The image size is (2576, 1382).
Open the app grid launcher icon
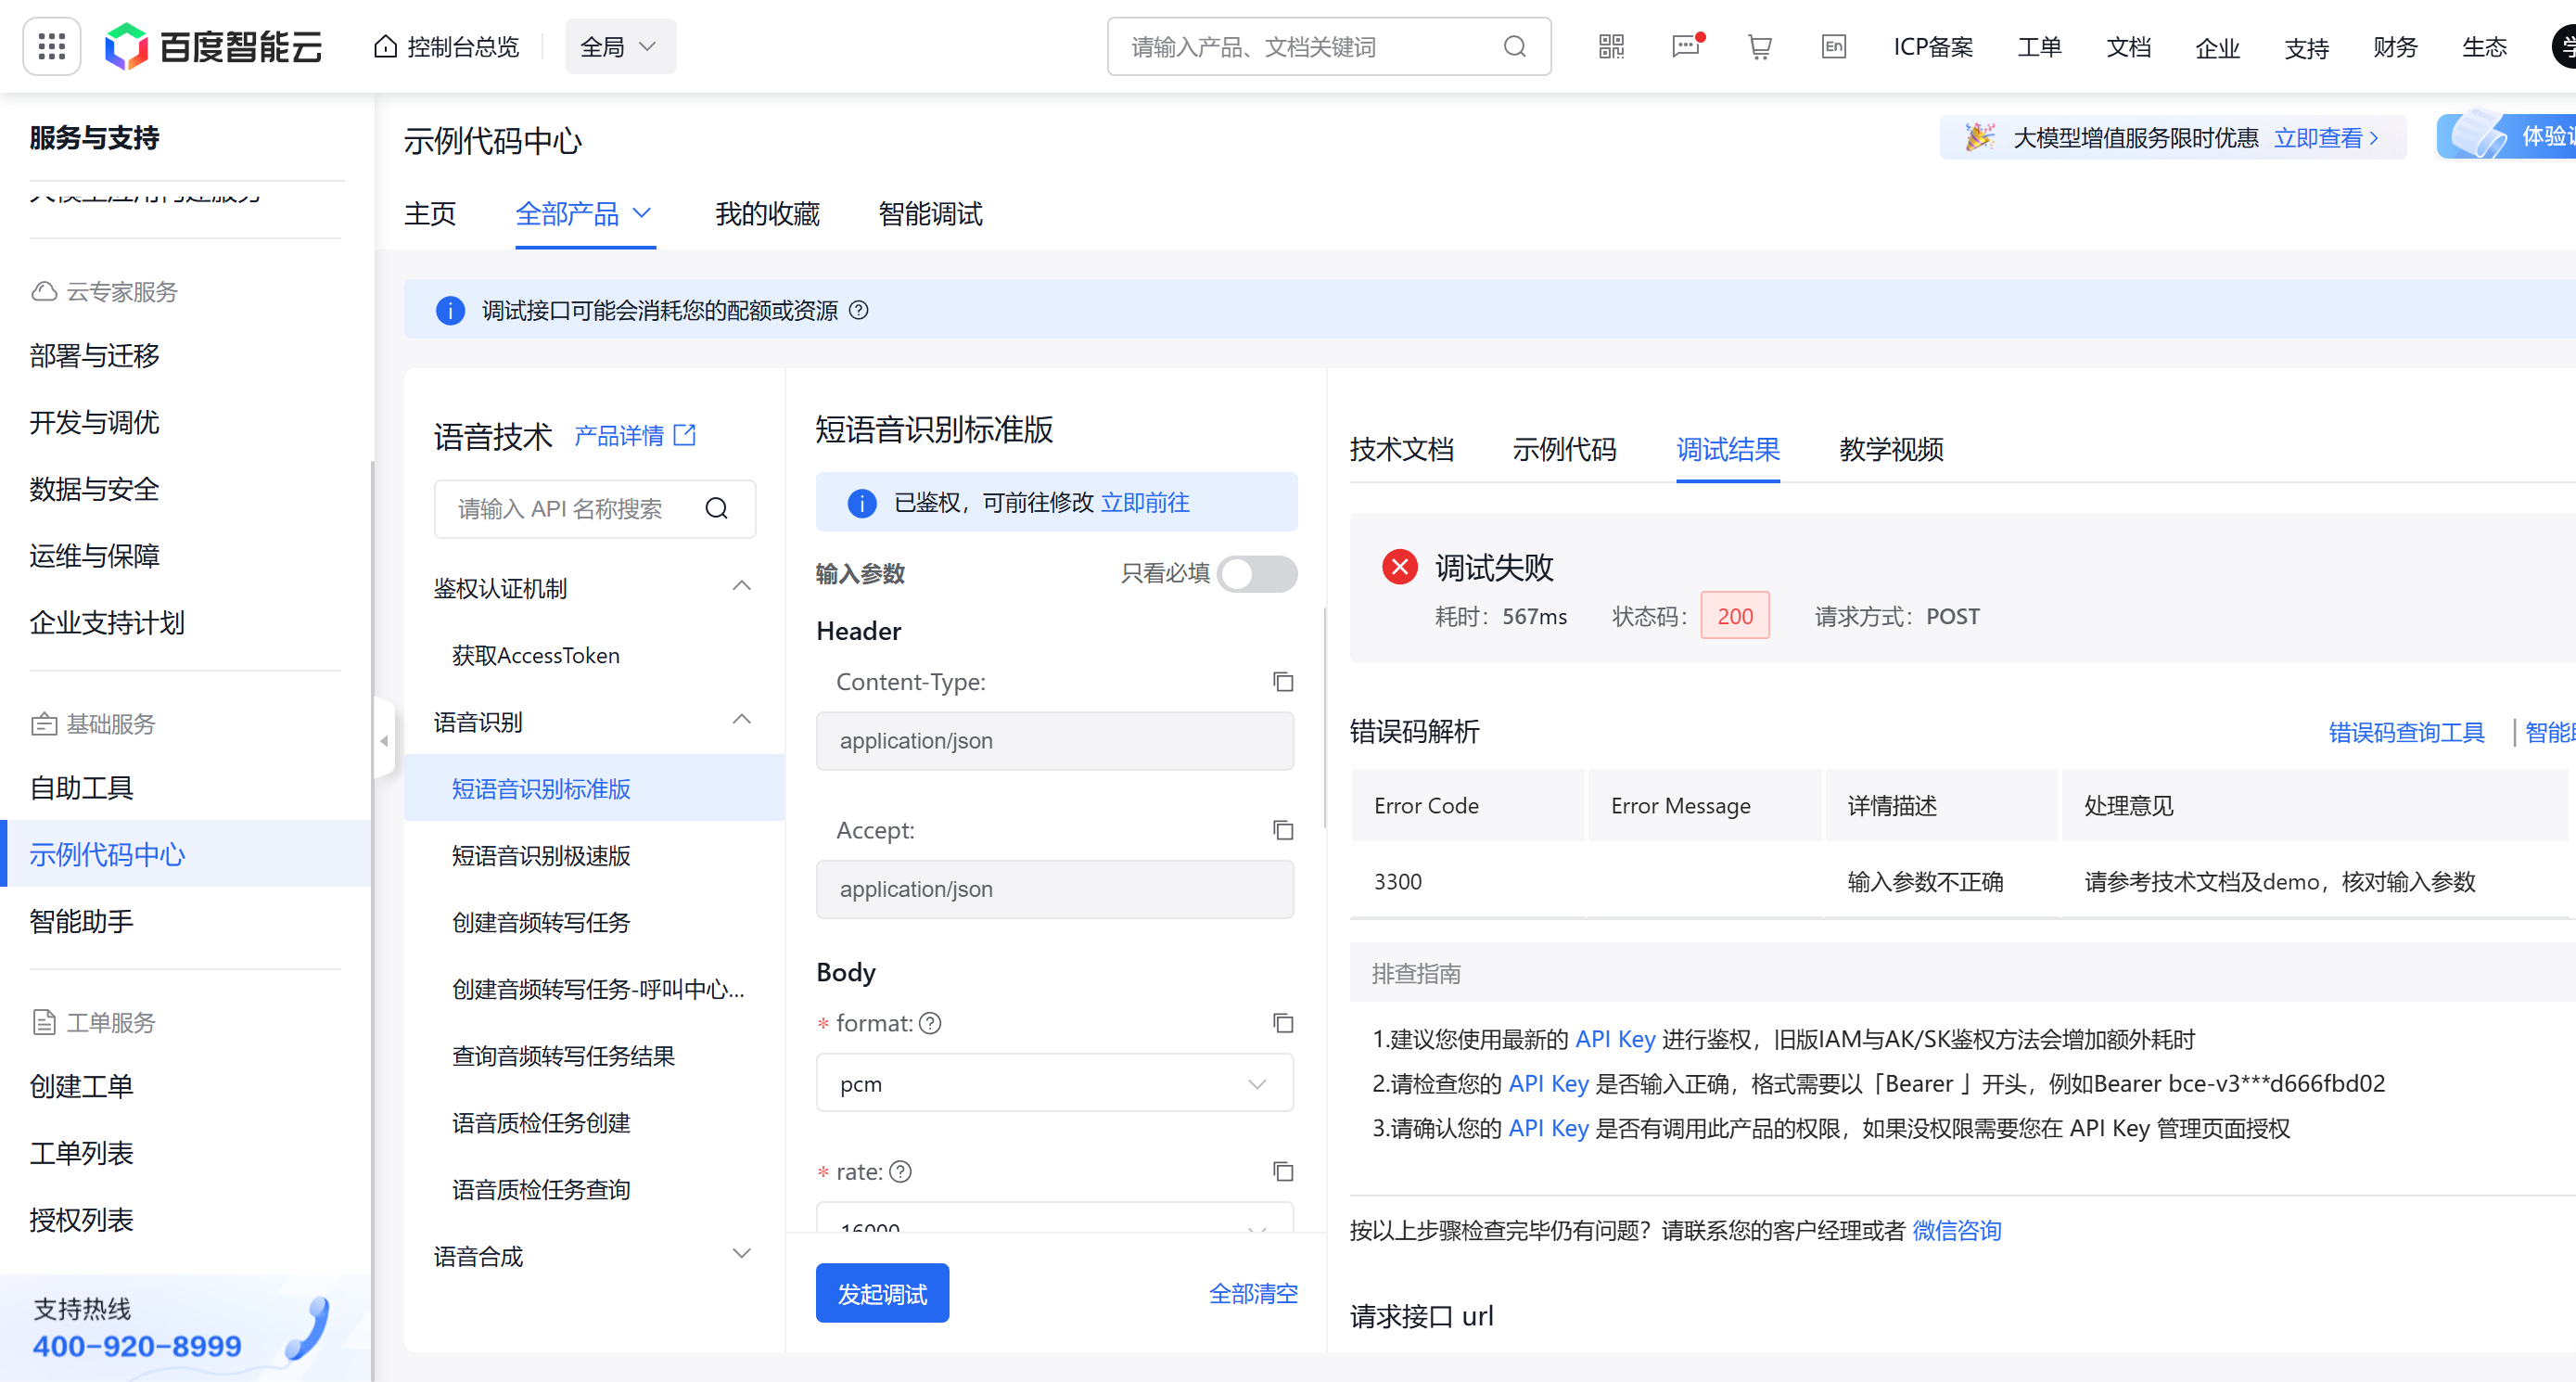(x=51, y=46)
